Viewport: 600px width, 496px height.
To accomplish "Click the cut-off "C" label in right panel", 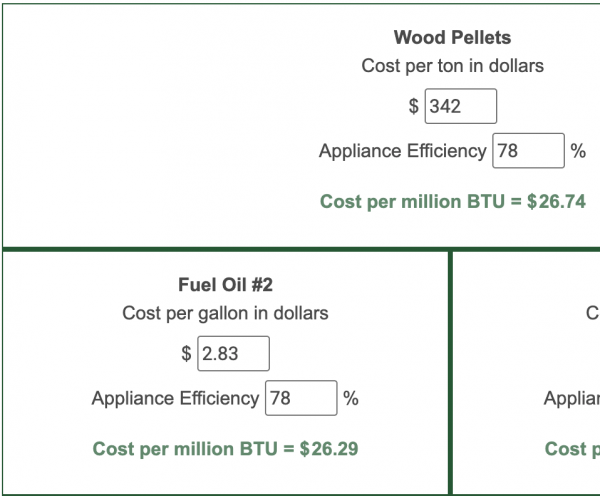I will click(x=592, y=313).
